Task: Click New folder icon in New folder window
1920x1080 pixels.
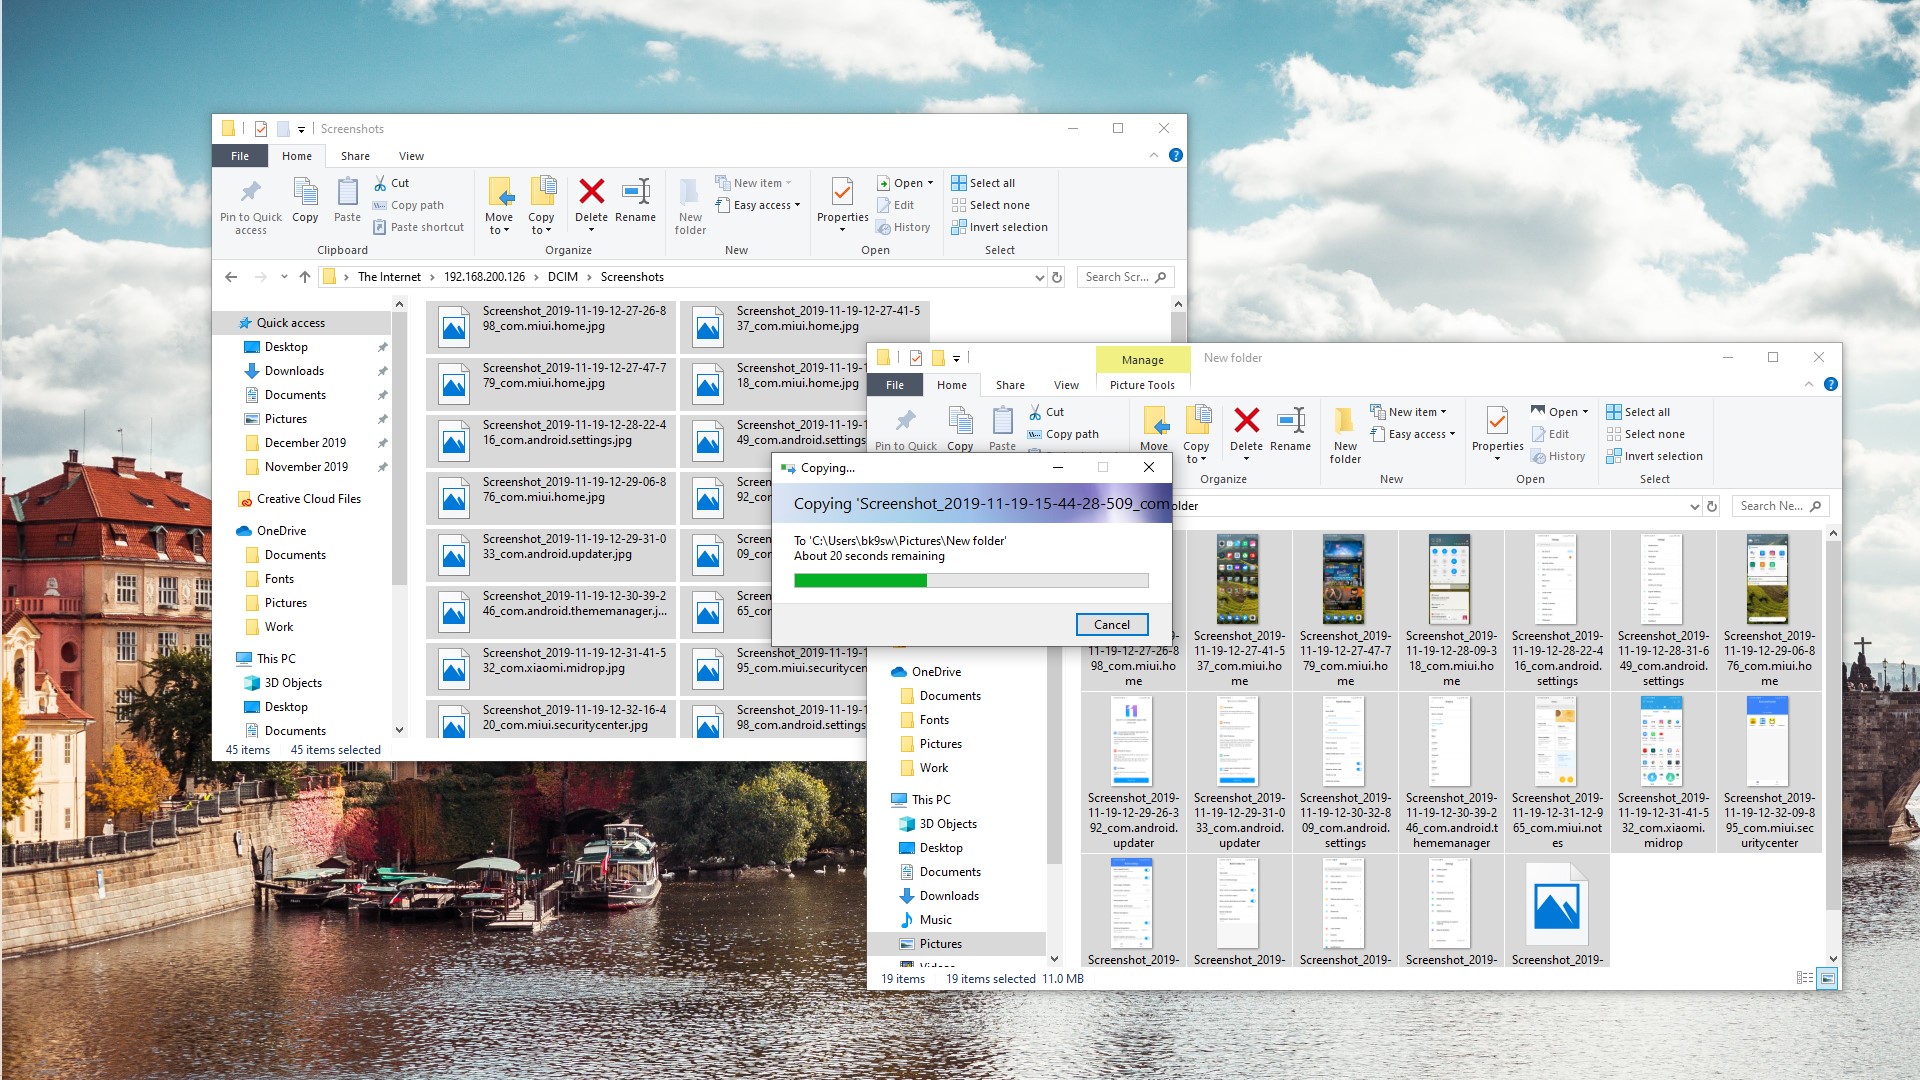Action: coord(1345,422)
